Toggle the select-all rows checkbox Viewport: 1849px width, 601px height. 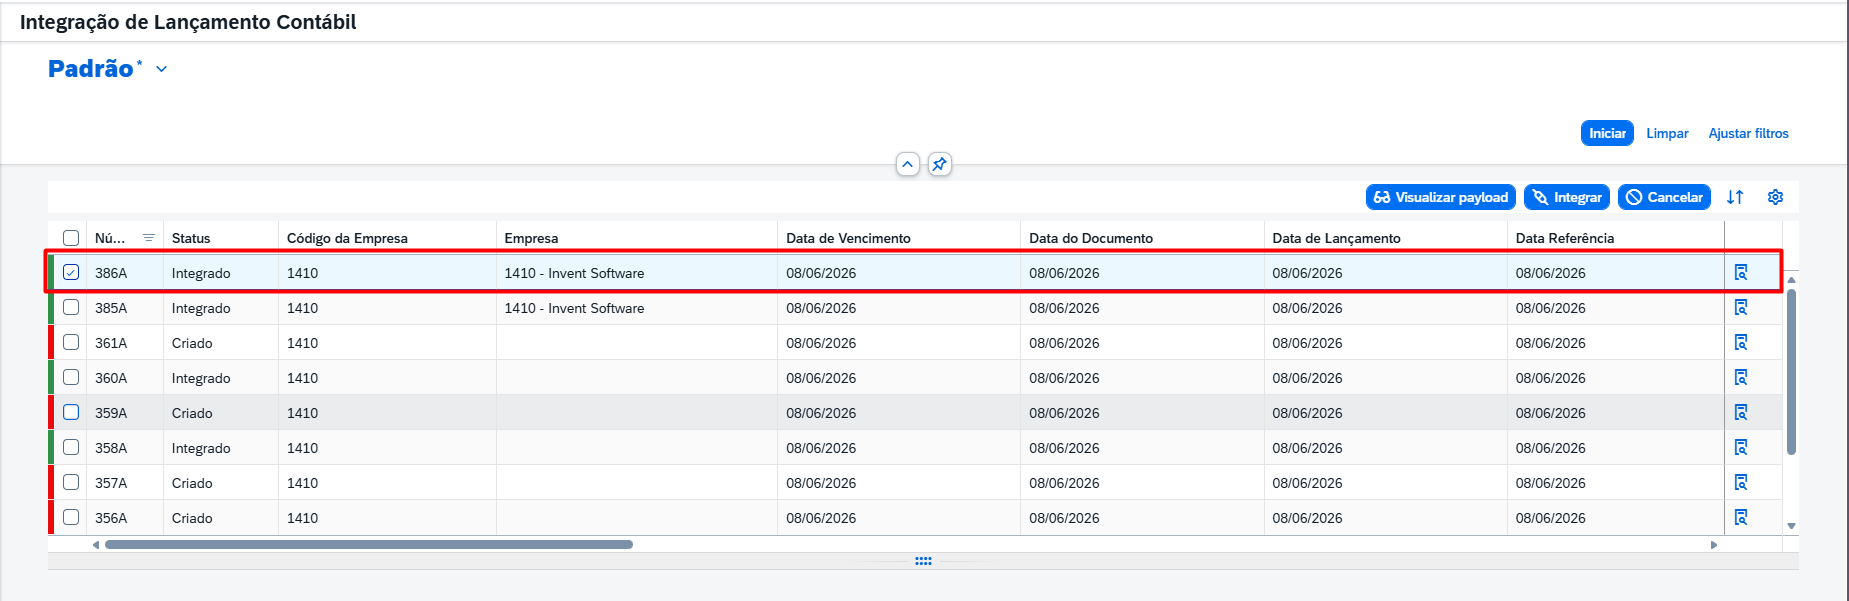pyautogui.click(x=71, y=238)
